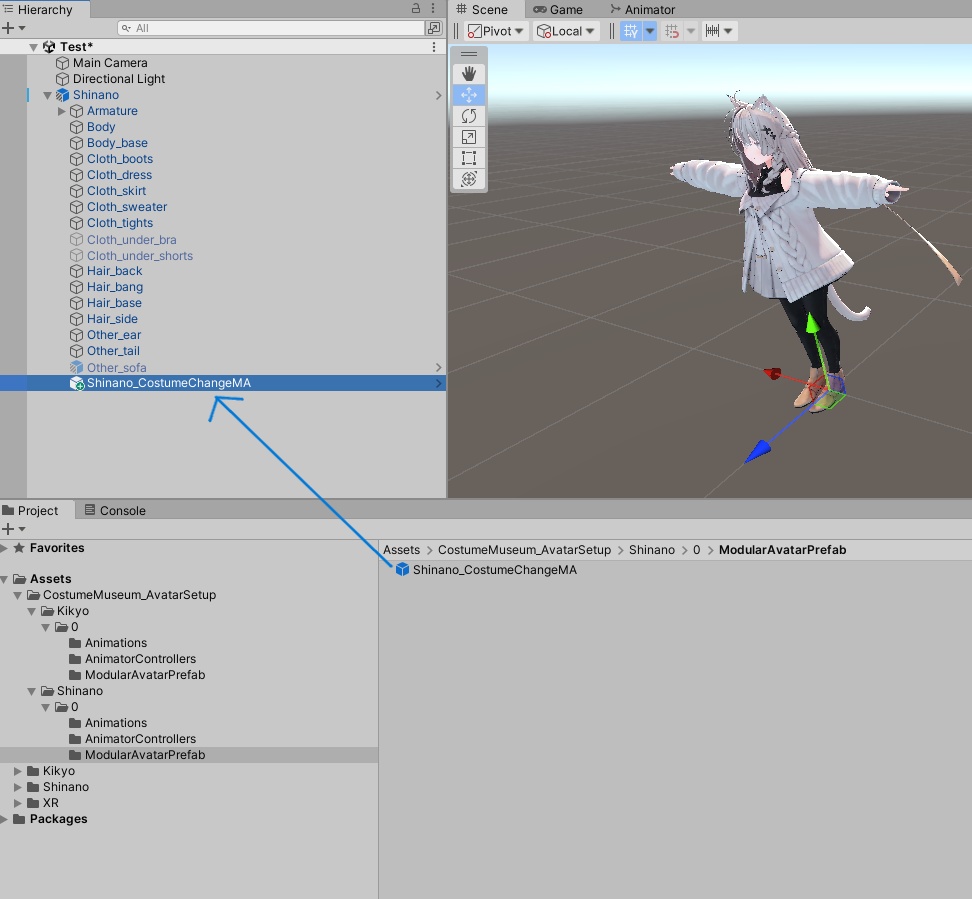Select the Rotate tool
Screen dimensions: 972x899
[x=469, y=116]
